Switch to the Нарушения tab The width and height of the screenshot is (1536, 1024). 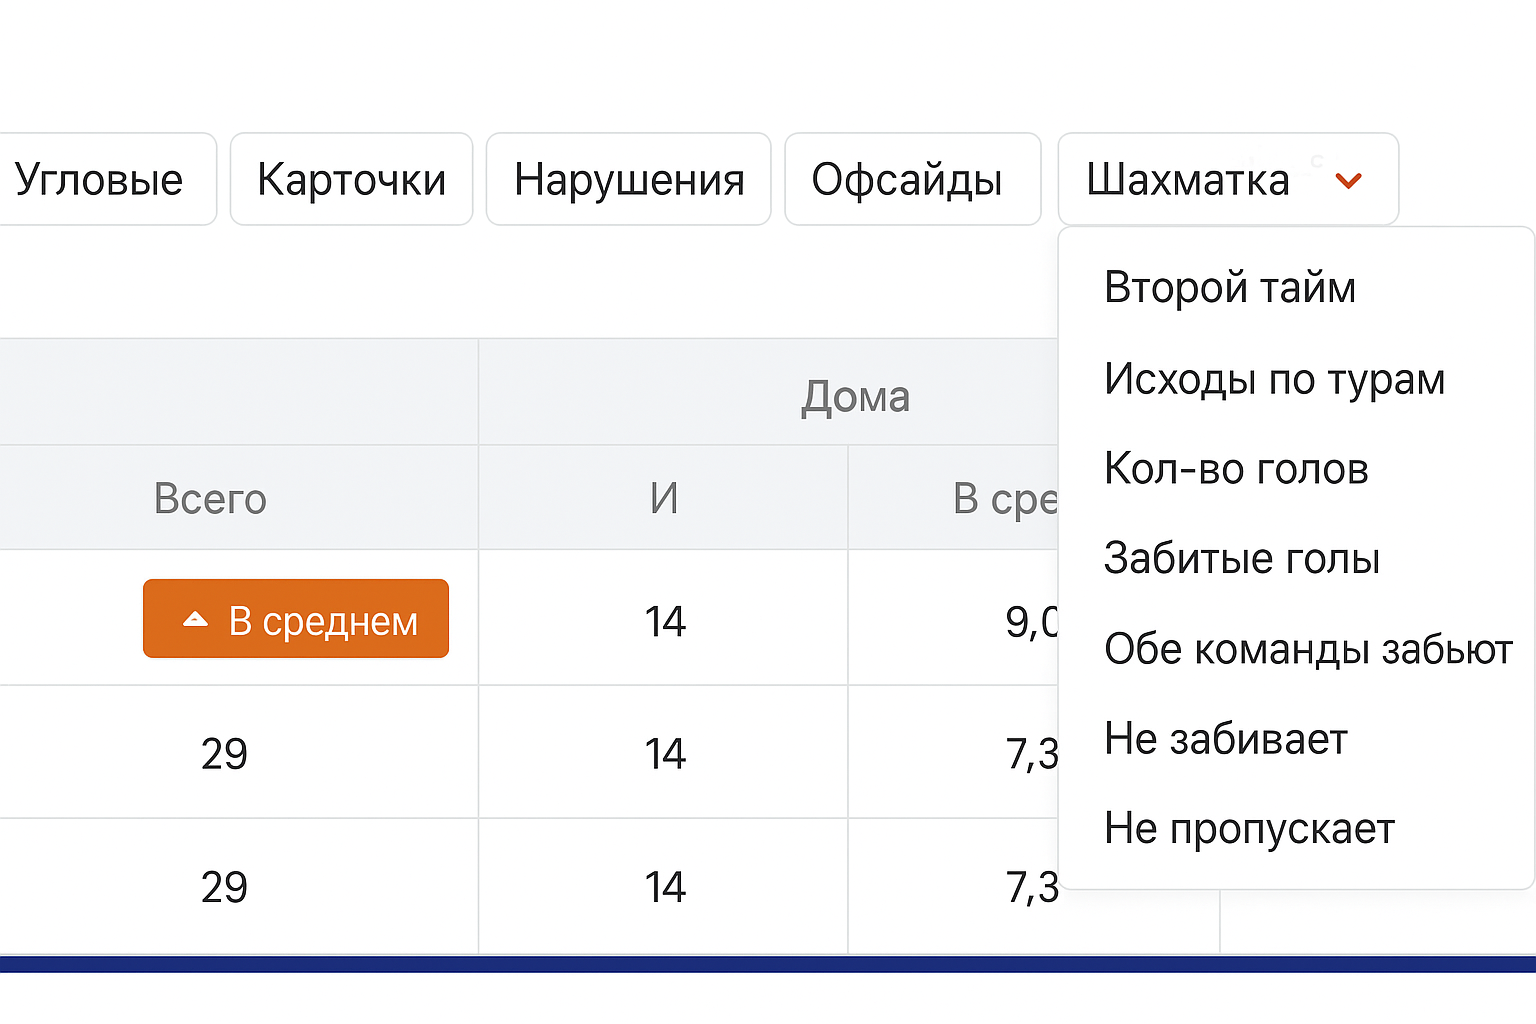pyautogui.click(x=629, y=179)
